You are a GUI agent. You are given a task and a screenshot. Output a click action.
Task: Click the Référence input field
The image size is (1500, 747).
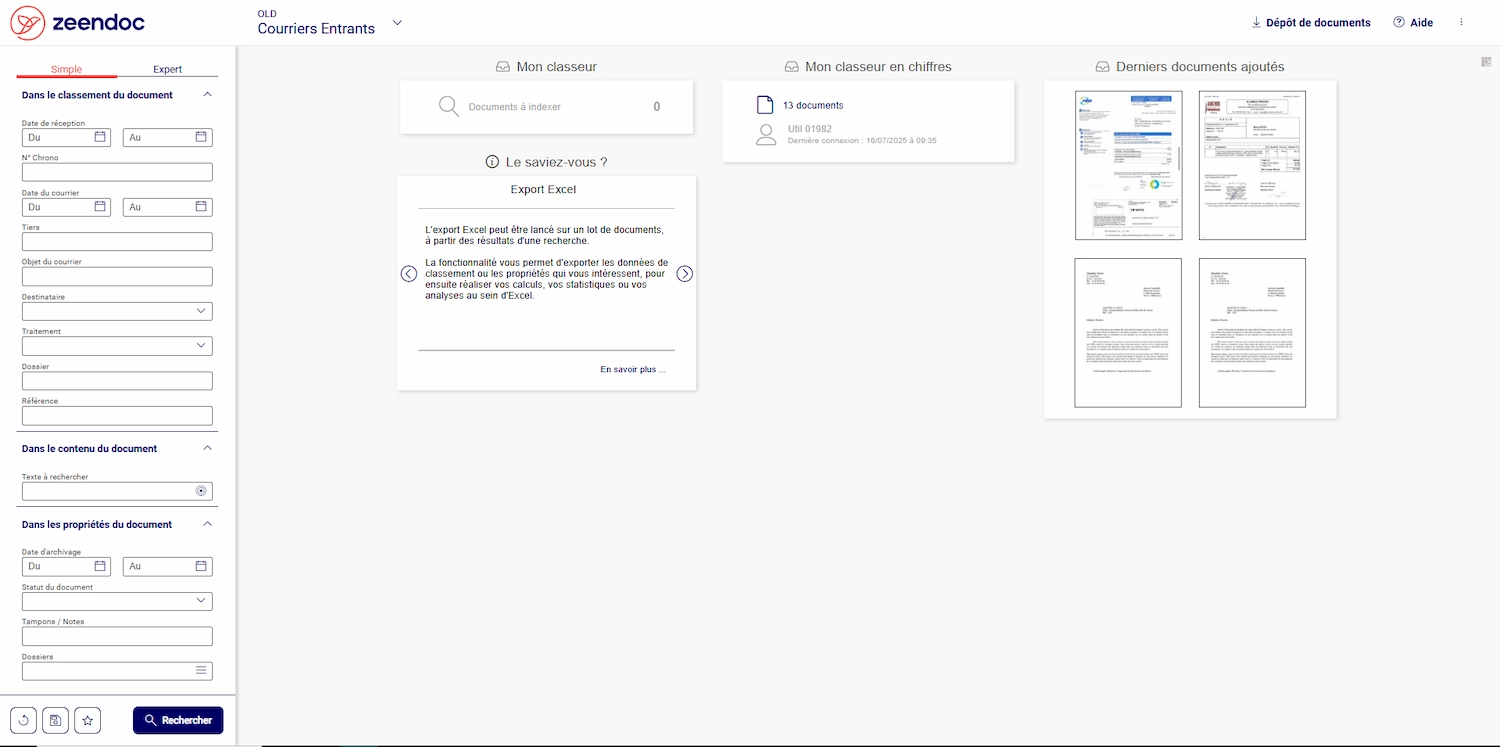coord(117,416)
